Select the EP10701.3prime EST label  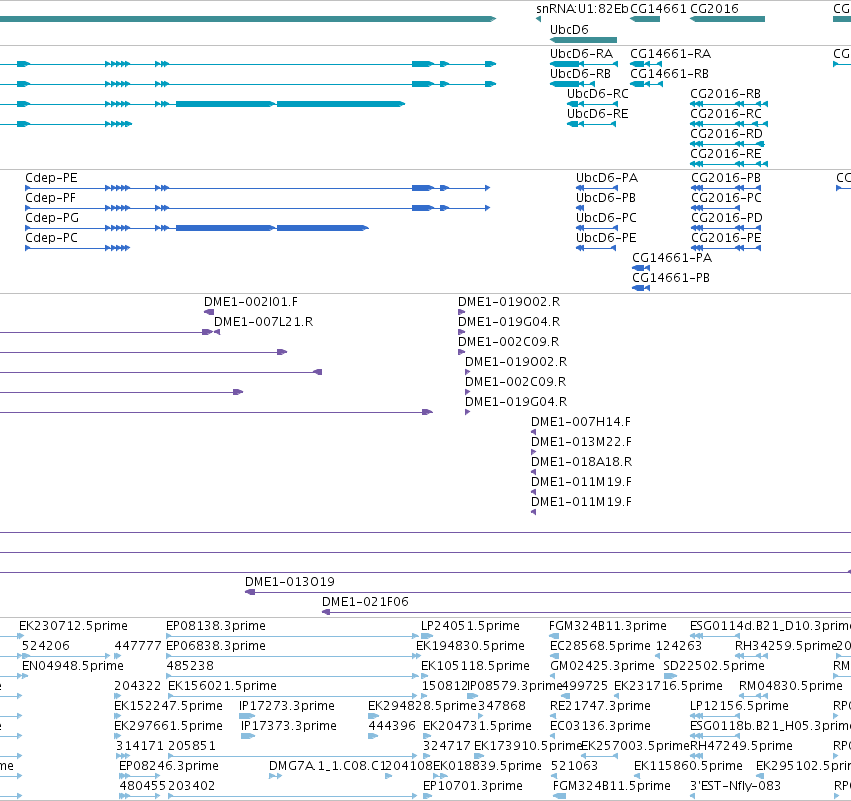coord(473,786)
